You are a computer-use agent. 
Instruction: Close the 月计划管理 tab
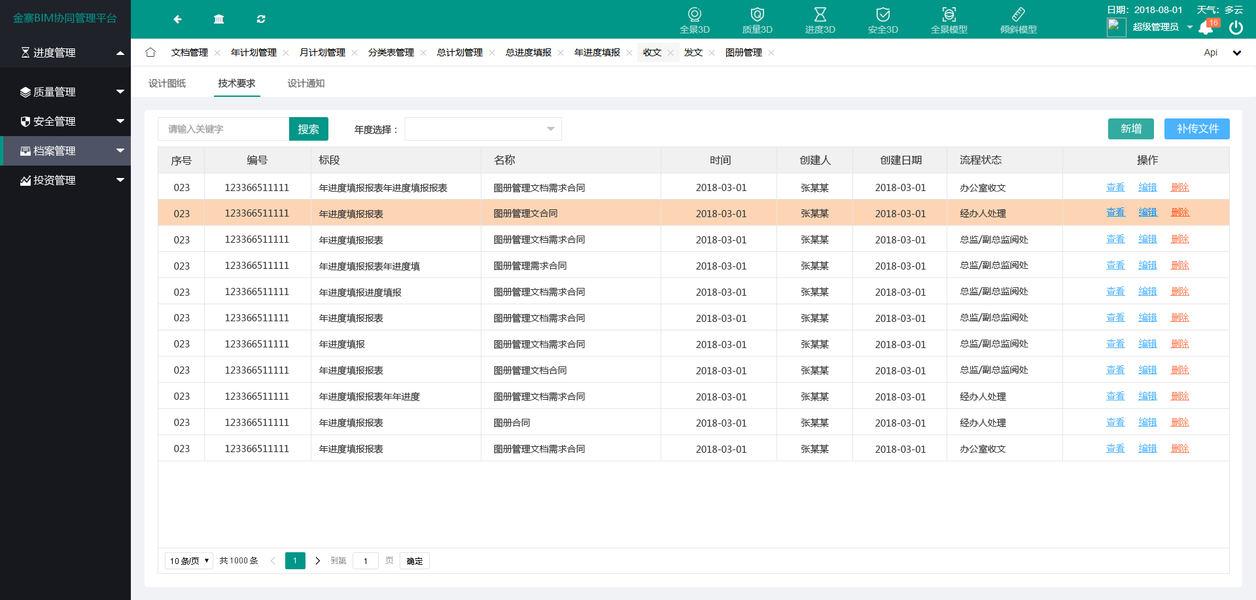tap(354, 53)
